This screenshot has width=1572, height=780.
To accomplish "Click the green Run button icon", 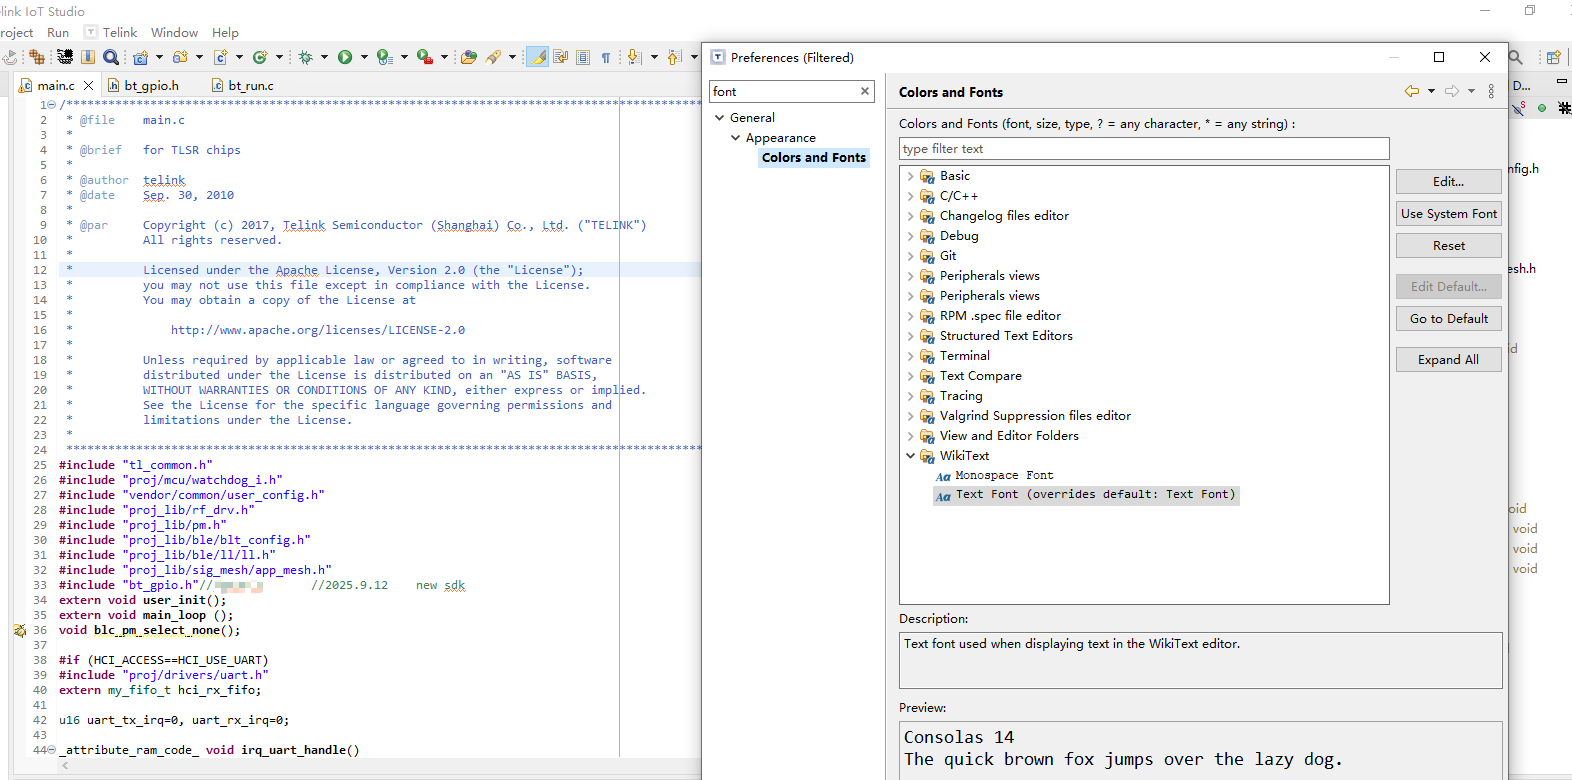I will (345, 57).
